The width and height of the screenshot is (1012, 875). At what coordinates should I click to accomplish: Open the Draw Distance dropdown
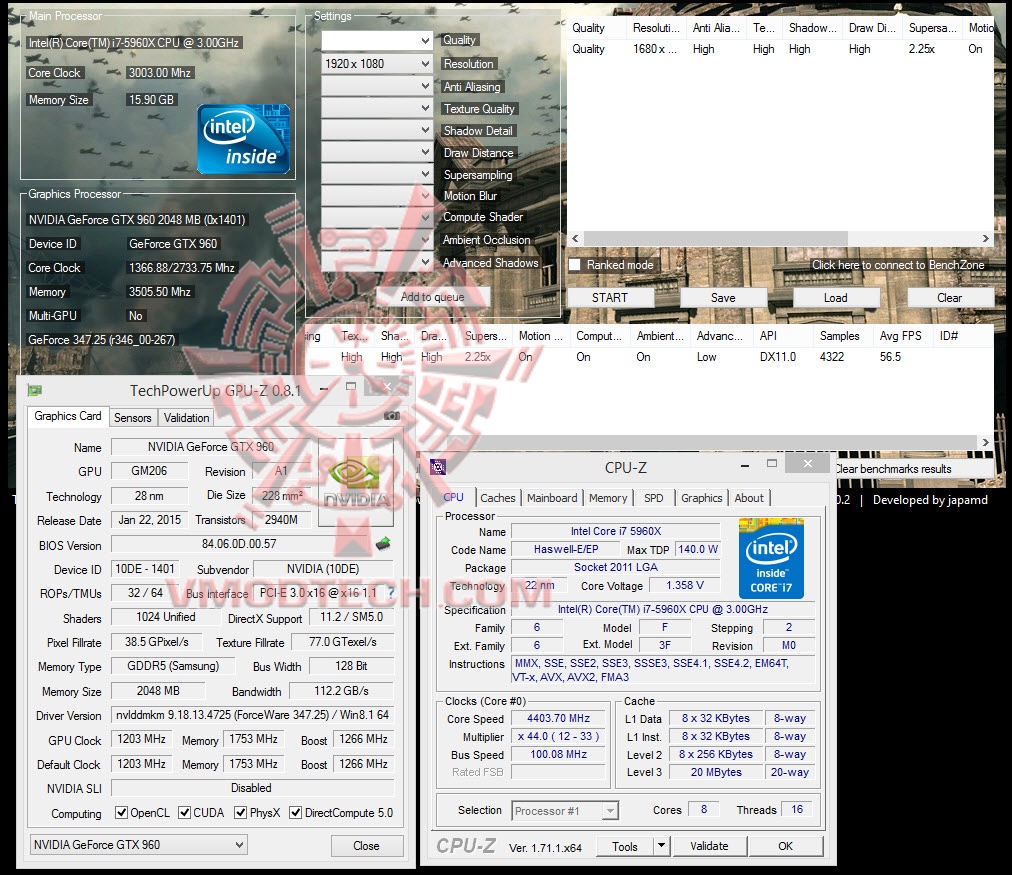(x=377, y=152)
